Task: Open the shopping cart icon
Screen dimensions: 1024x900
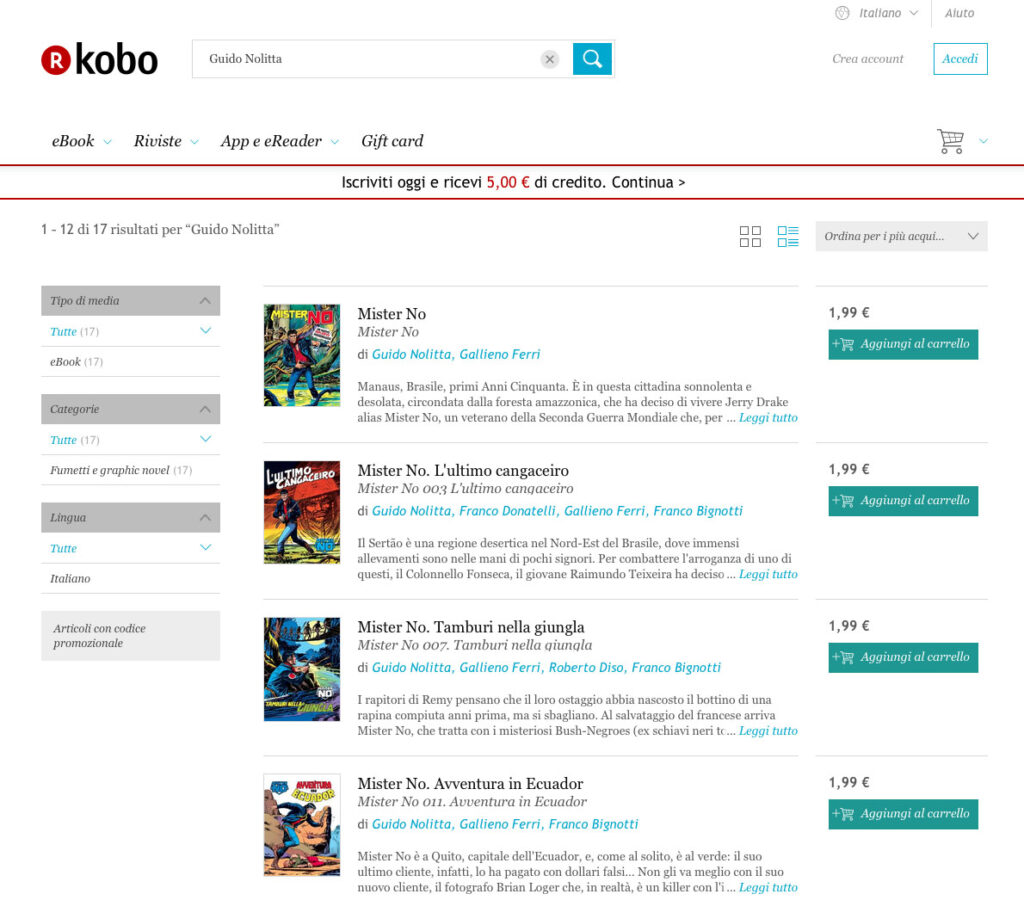Action: [950, 141]
